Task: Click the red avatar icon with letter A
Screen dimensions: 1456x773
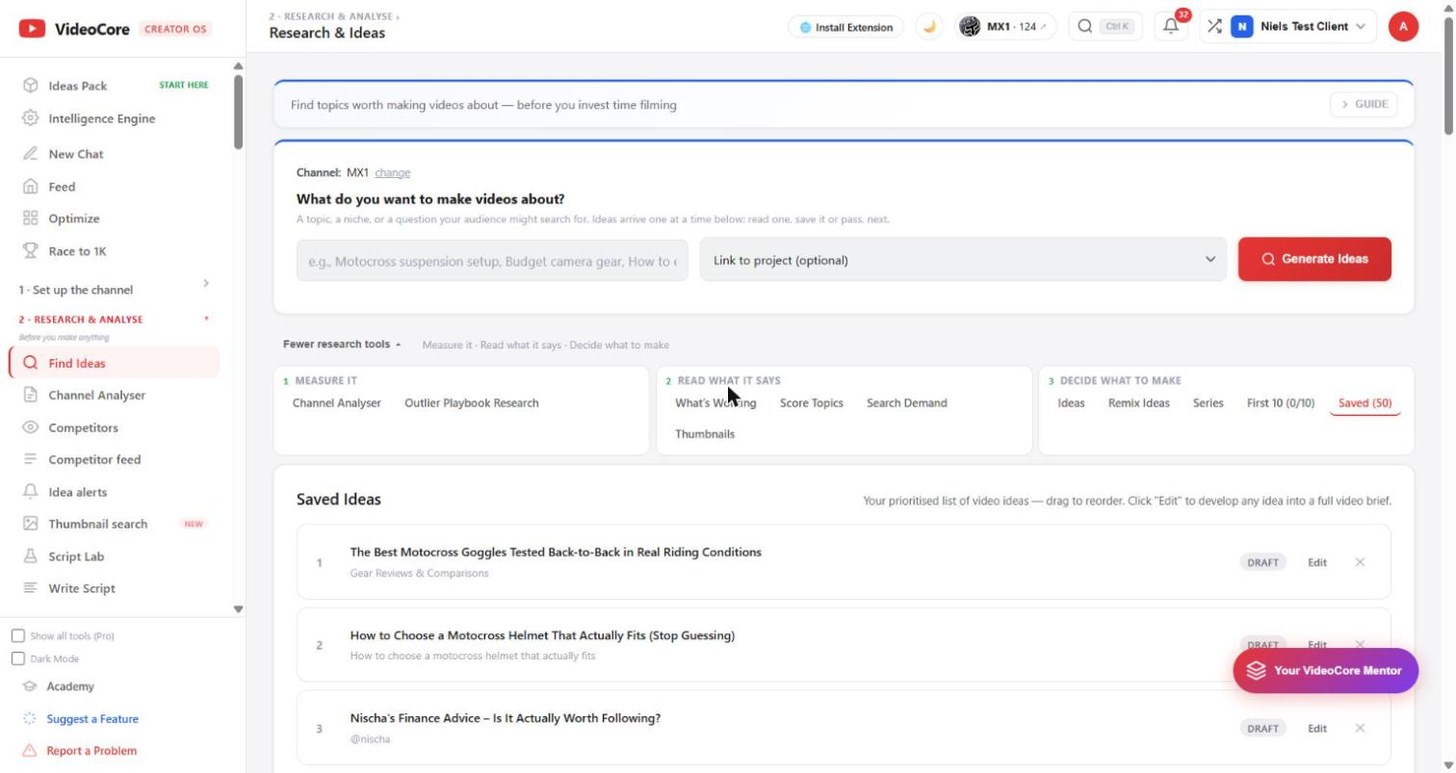Action: coord(1403,27)
